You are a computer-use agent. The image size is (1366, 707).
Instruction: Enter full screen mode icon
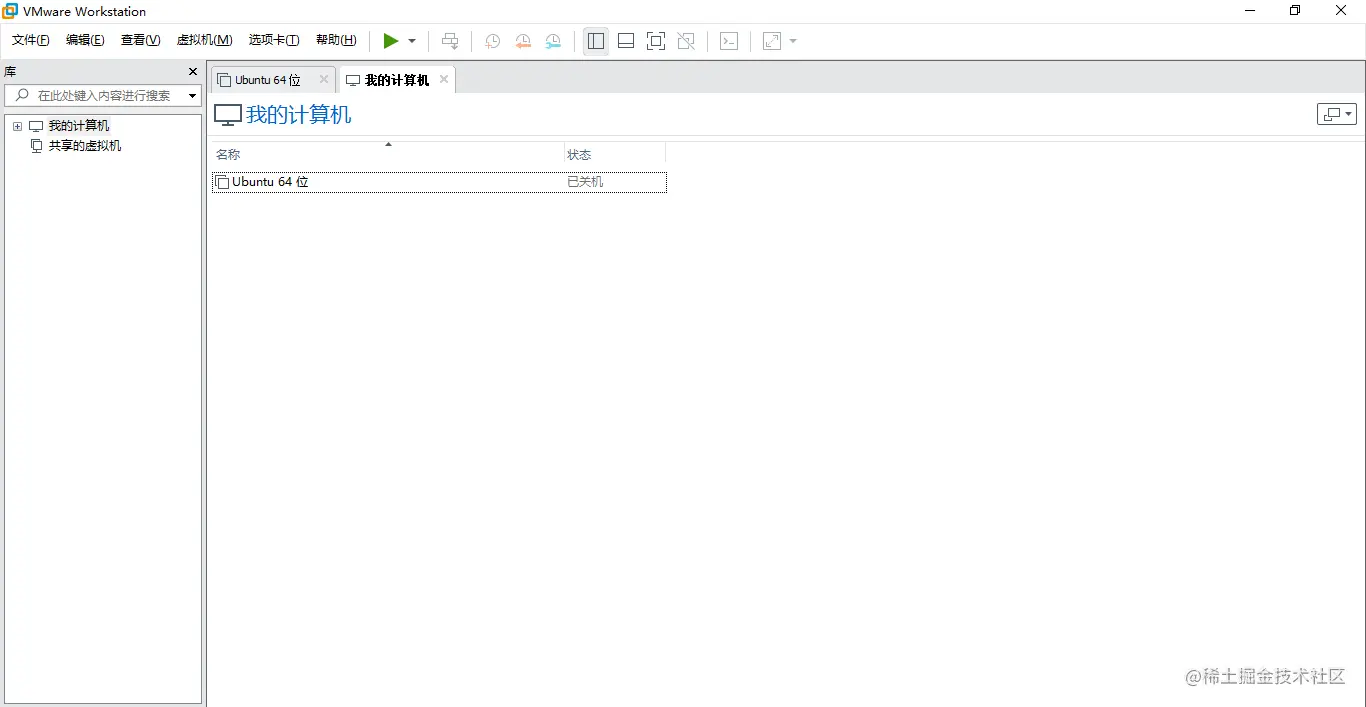656,41
